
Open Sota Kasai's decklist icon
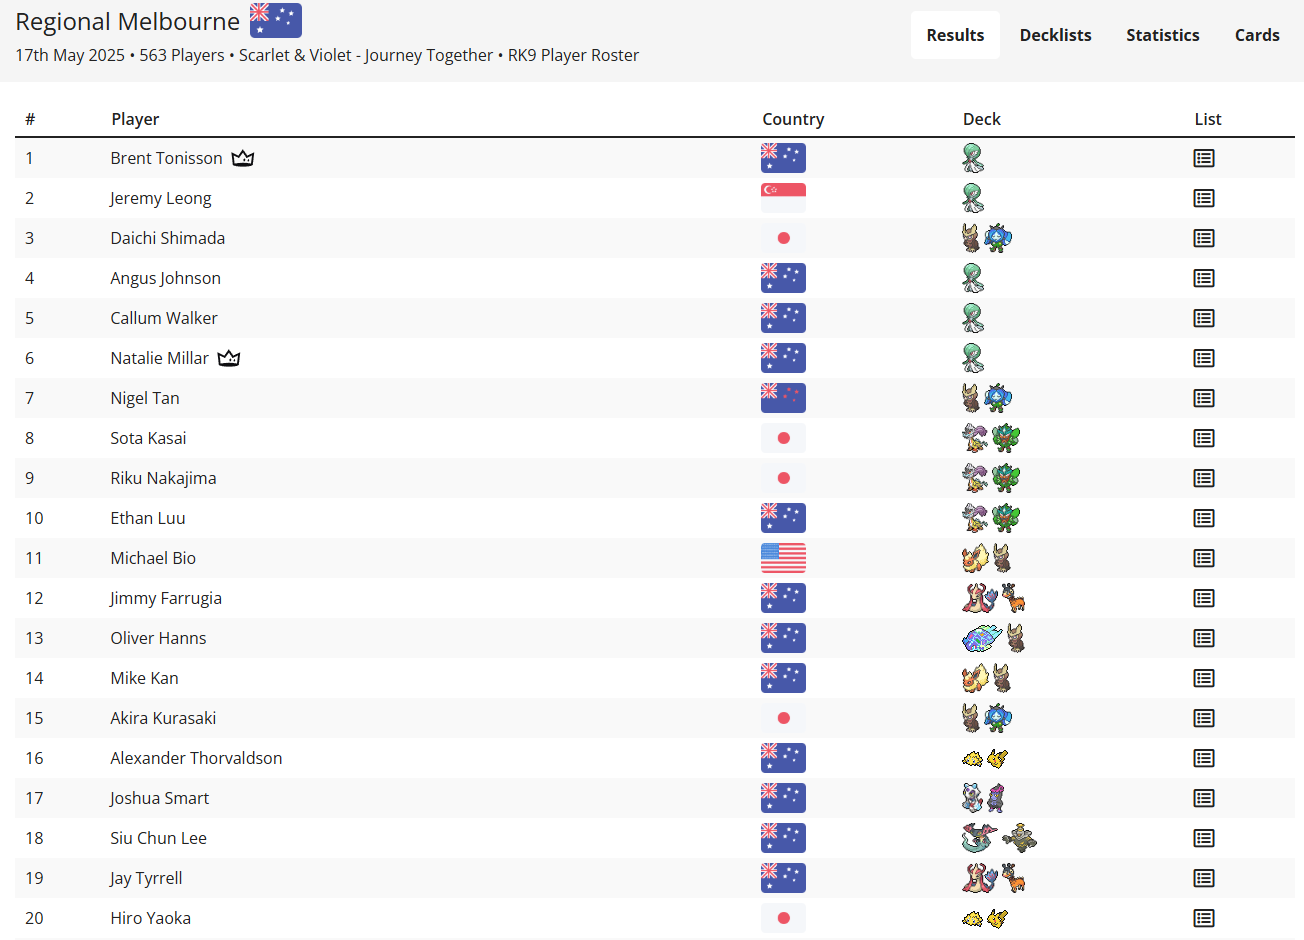1204,438
